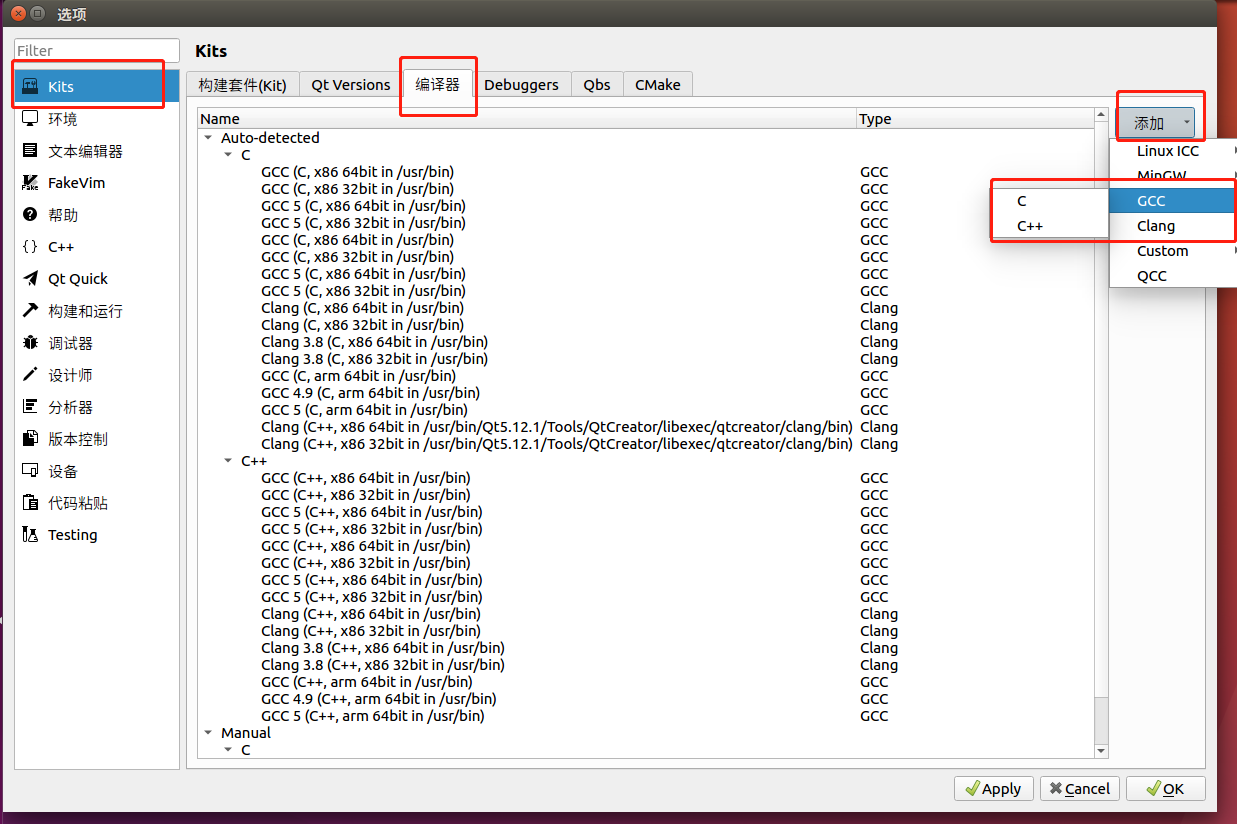Open the 设计师 designer settings icon

point(30,374)
